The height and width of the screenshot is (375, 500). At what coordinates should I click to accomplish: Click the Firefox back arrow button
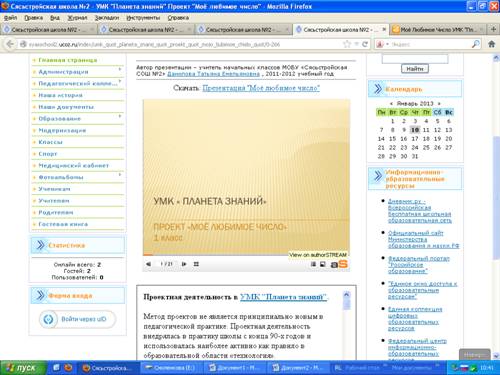10,44
